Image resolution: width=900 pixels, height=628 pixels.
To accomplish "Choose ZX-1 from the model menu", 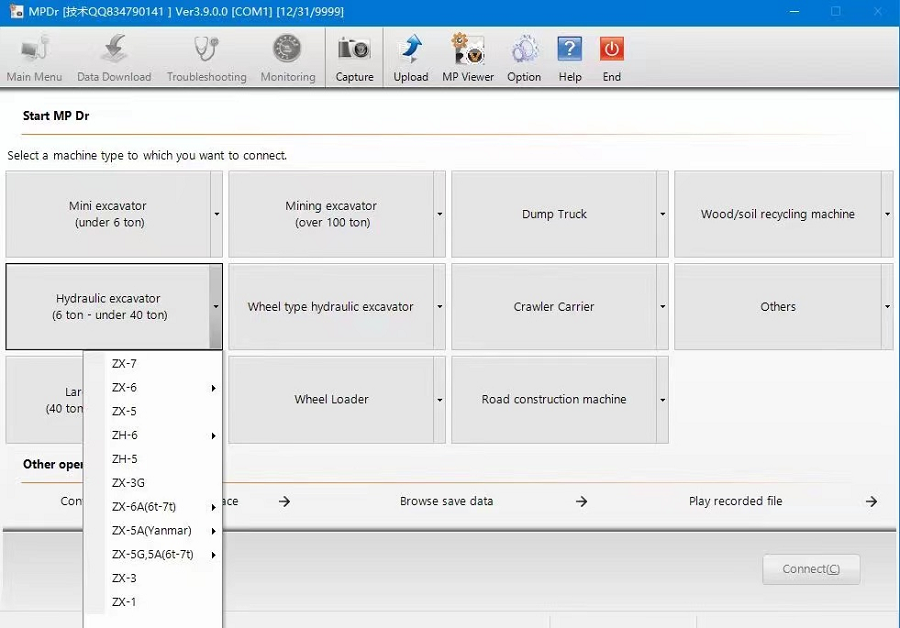I will point(153,602).
